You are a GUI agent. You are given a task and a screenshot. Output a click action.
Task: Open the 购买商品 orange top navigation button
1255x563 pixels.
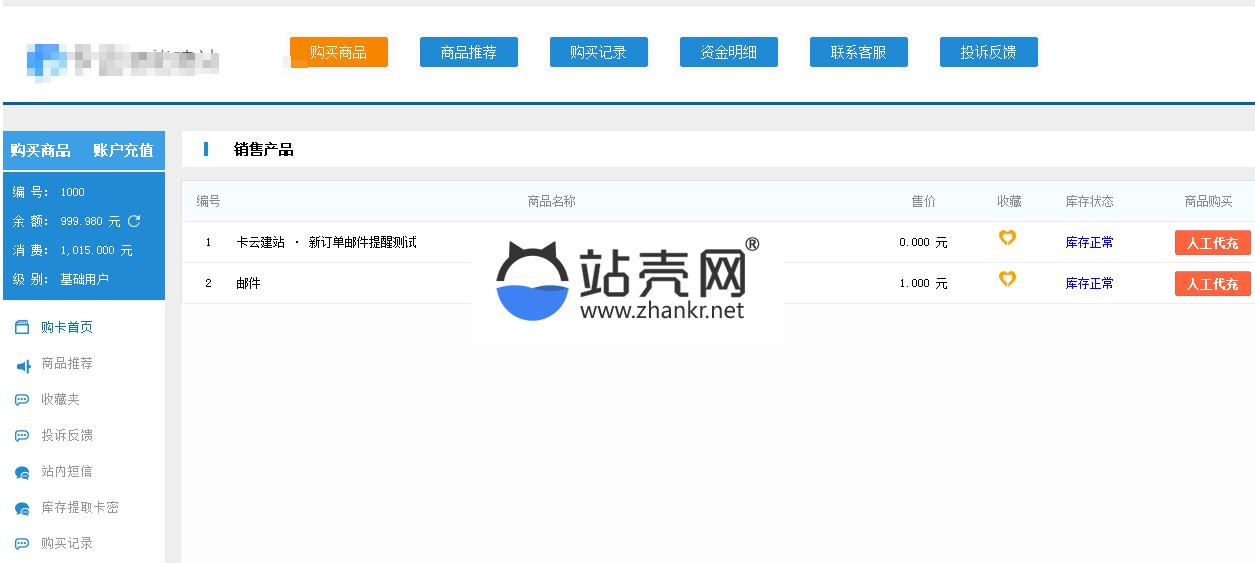338,52
